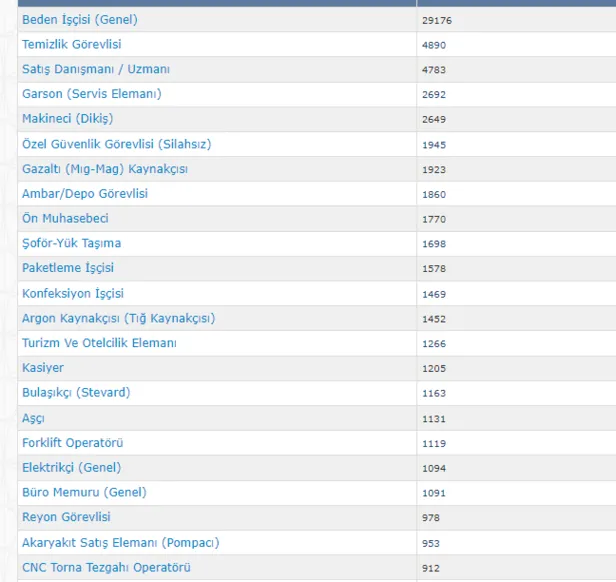Click Konfeksiyon İşçisi link
The image size is (616, 582).
click(x=73, y=293)
